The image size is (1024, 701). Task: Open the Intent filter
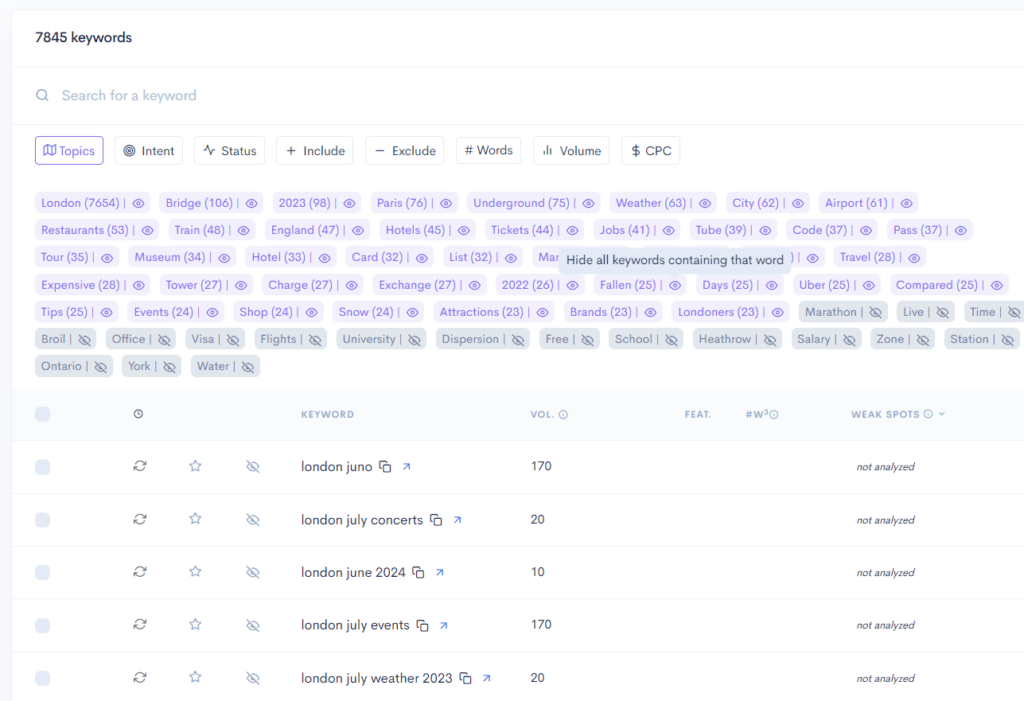148,150
